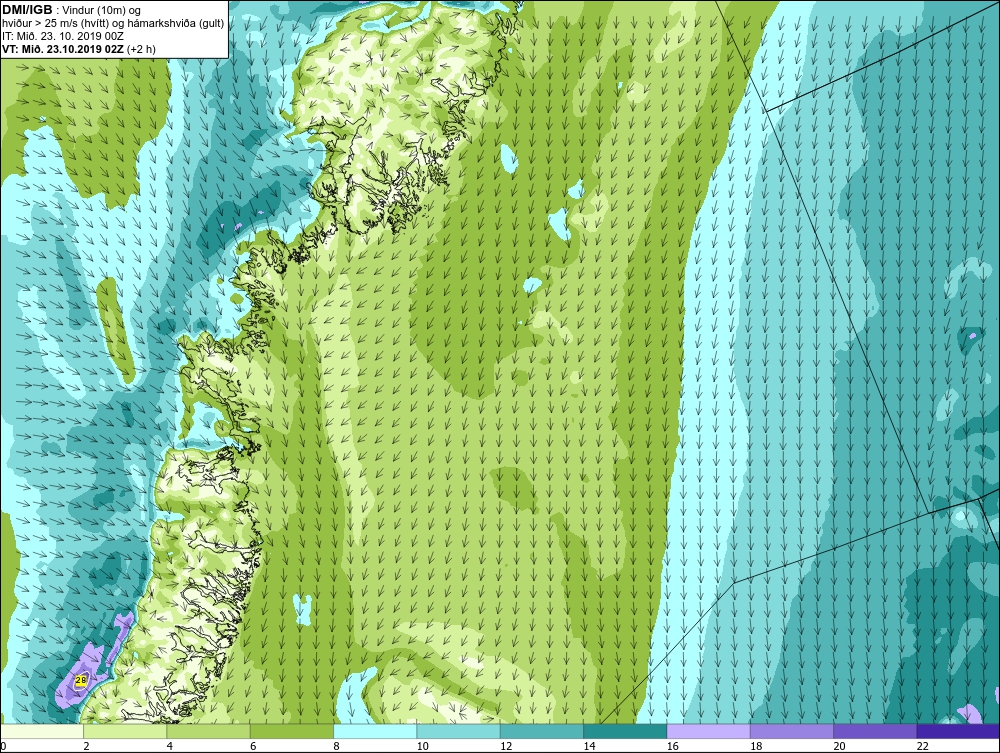1000x753 pixels.
Task: Click the legend scale label 0
Action: [x=3, y=746]
